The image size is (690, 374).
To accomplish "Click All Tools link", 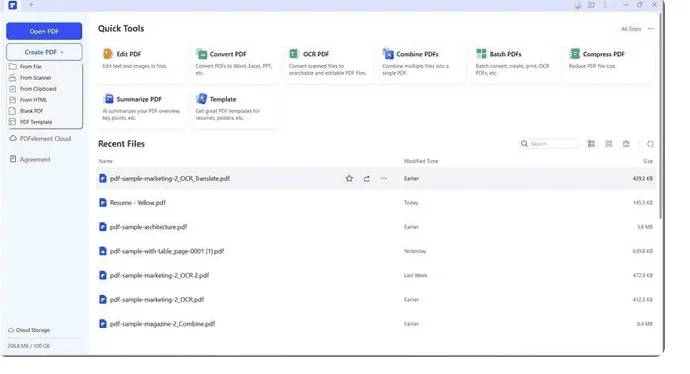I will click(x=631, y=29).
